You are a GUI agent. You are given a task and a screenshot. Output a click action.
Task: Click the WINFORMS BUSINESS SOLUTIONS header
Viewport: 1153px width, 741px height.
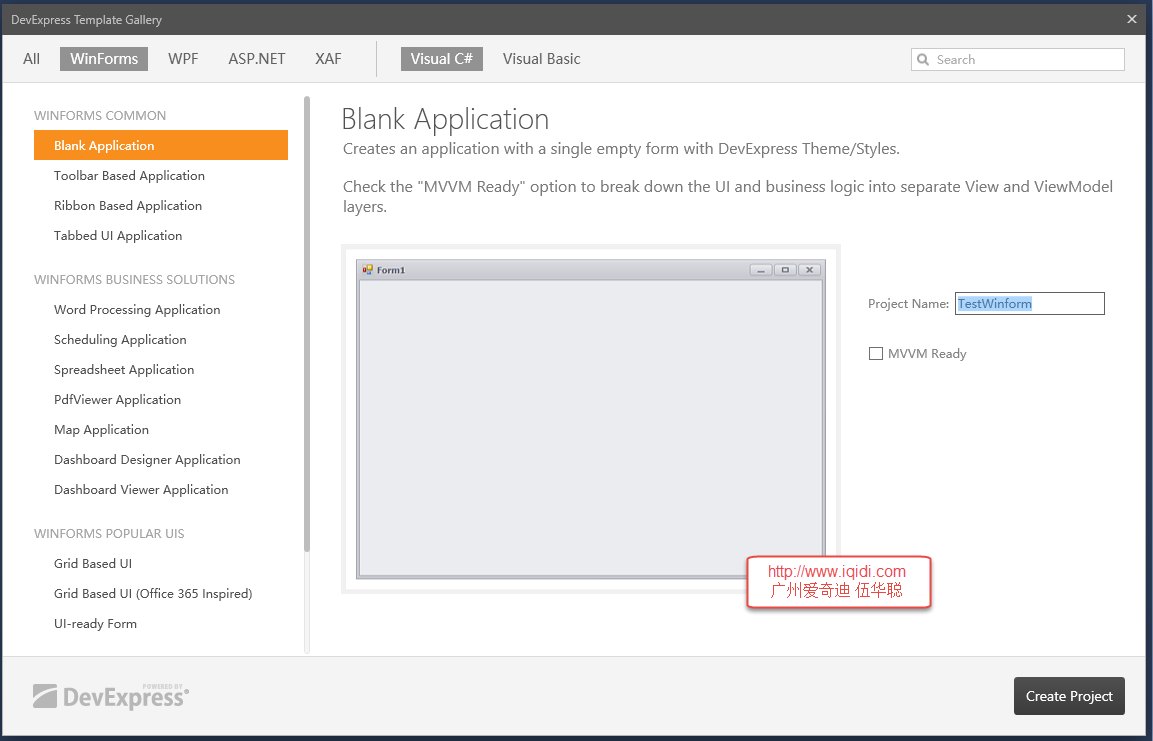135,279
